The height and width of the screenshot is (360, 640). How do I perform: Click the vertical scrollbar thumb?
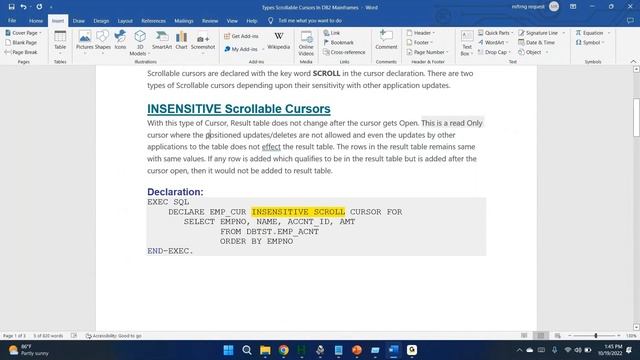[x=636, y=117]
